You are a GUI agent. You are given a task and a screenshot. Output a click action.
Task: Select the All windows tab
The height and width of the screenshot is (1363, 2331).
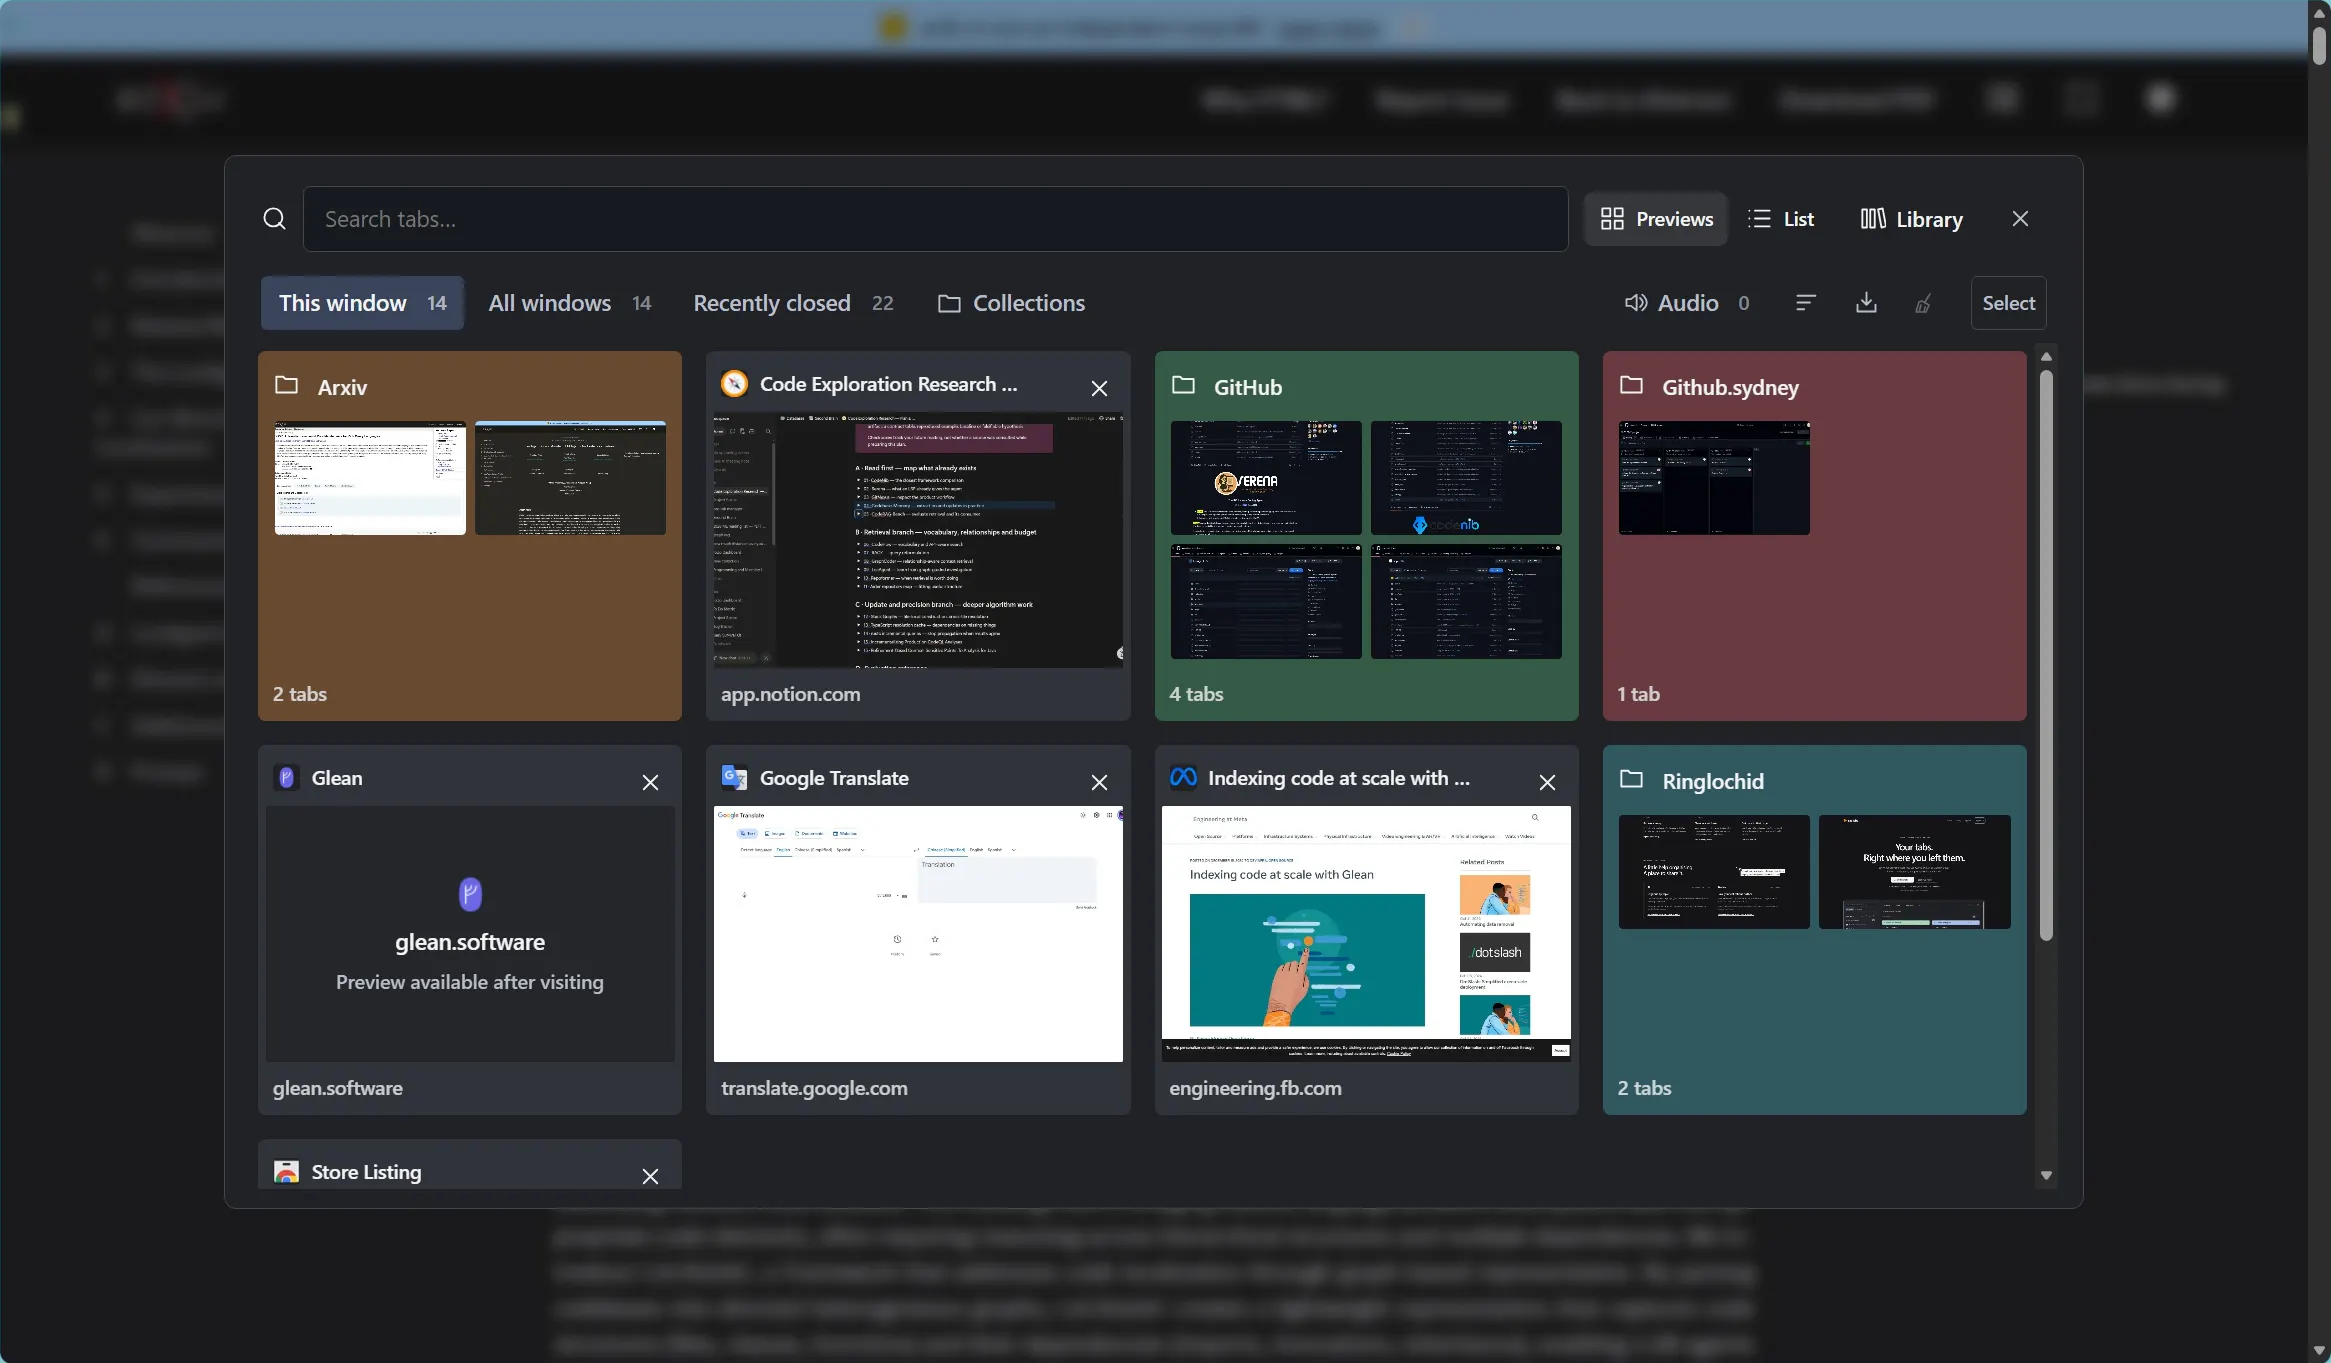[x=569, y=303]
